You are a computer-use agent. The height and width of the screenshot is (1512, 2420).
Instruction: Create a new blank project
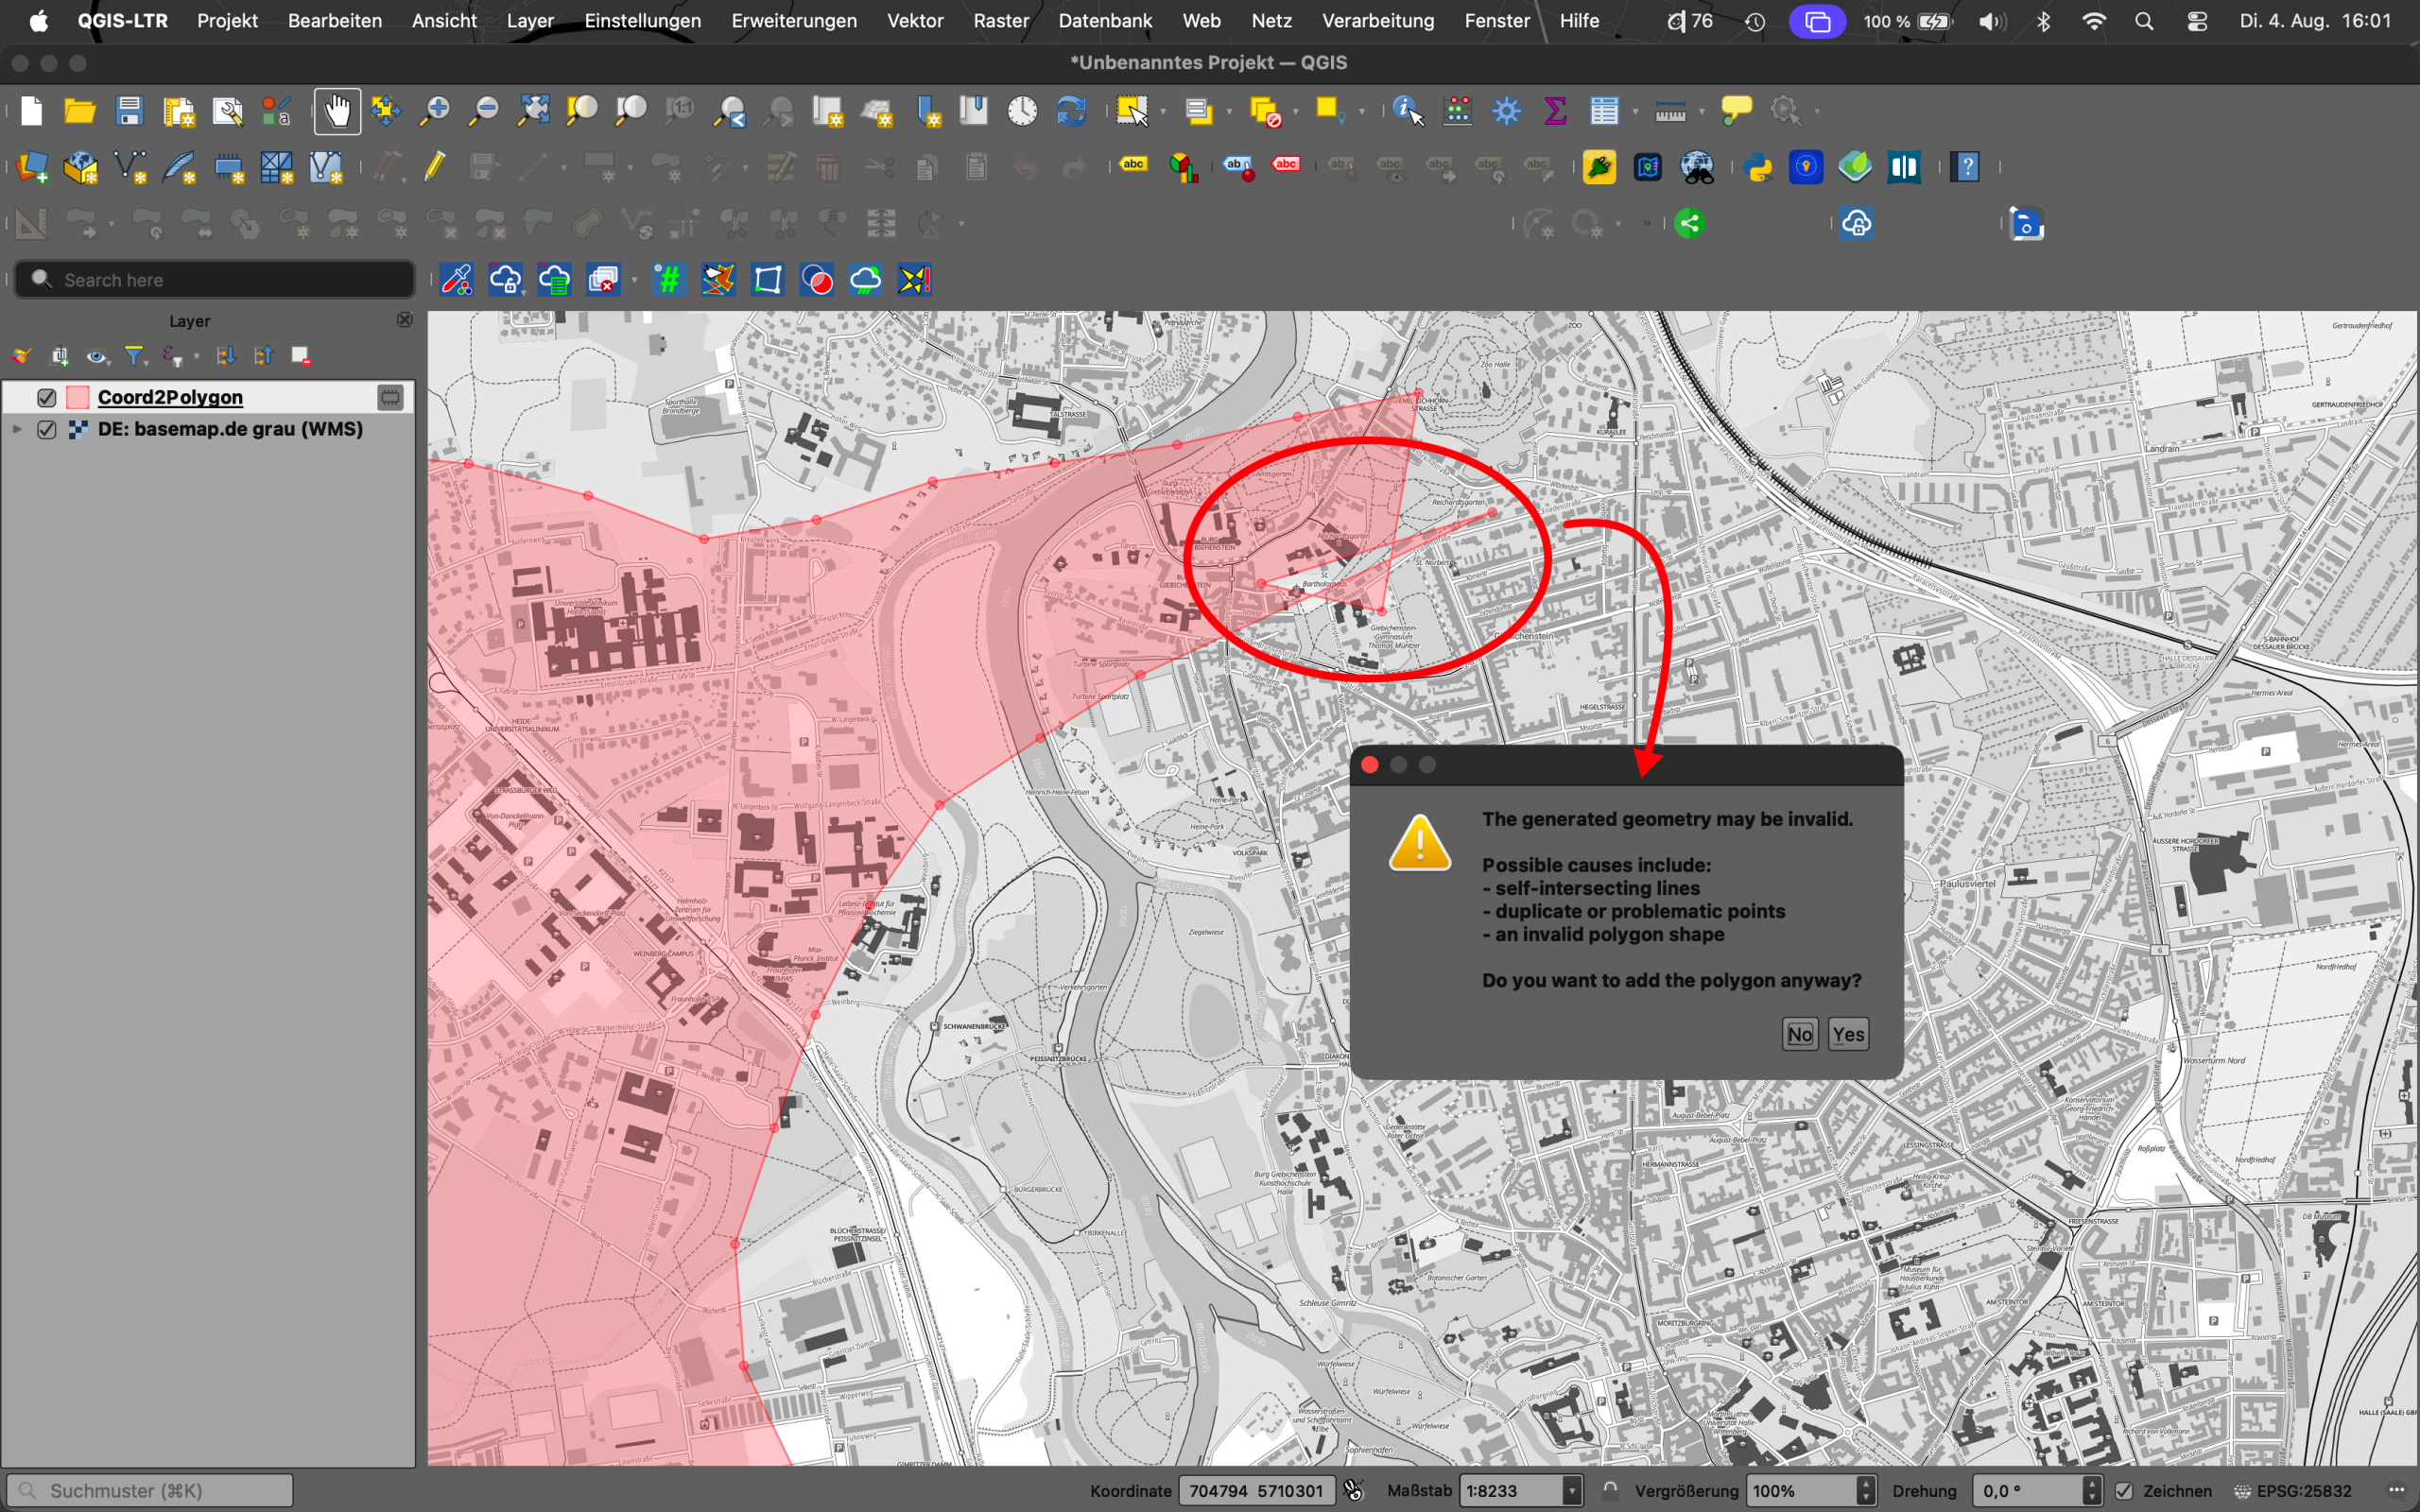[x=31, y=111]
